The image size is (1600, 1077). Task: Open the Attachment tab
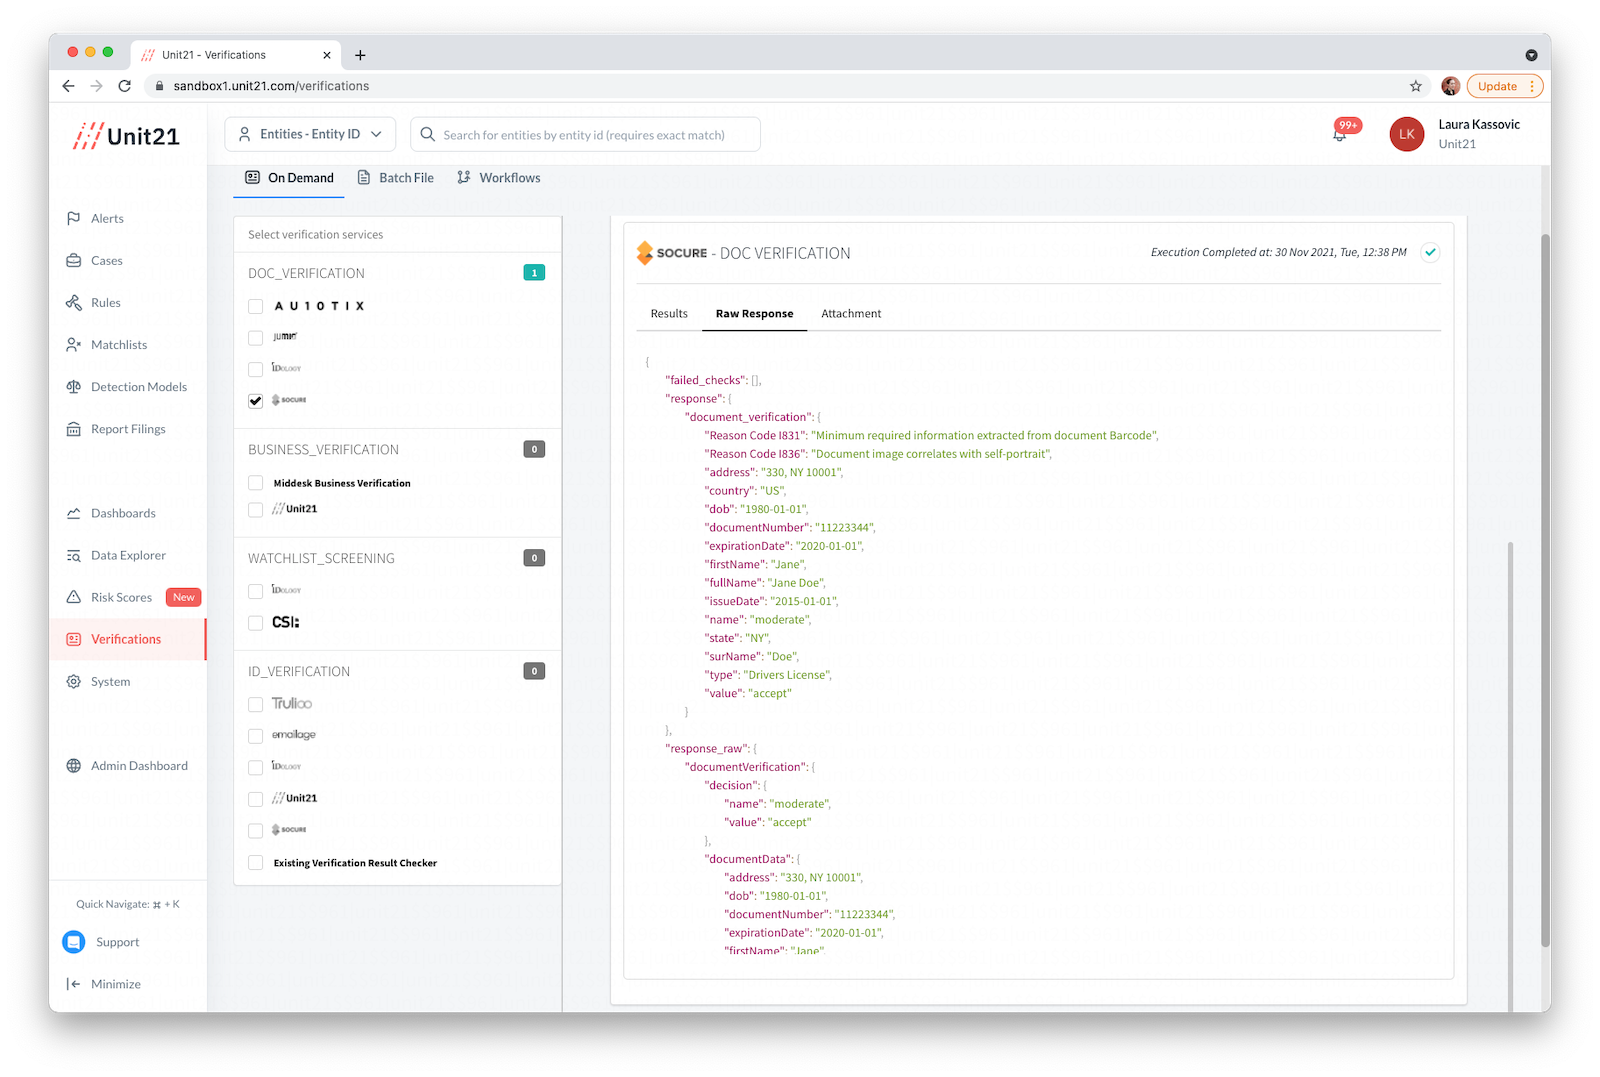click(851, 313)
